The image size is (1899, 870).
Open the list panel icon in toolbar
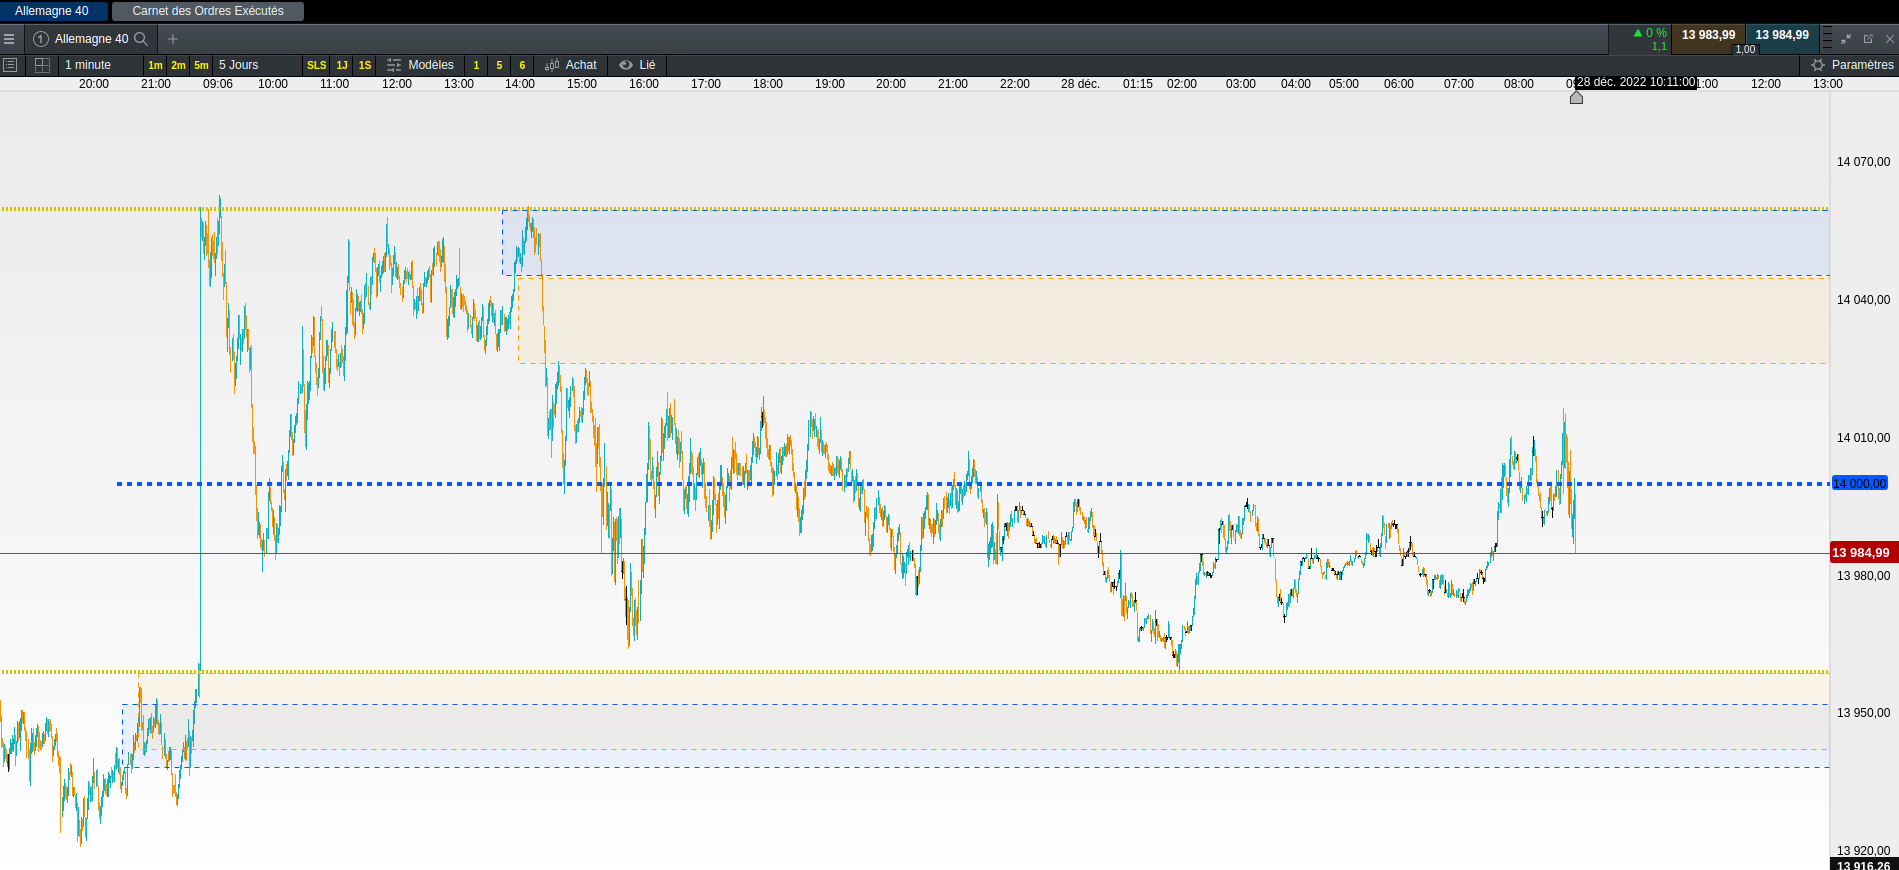tap(10, 65)
